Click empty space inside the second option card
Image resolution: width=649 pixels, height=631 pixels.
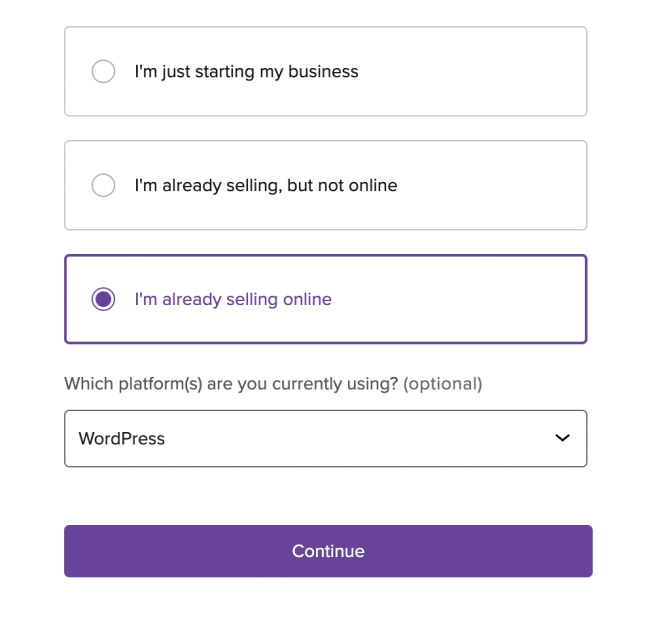[490, 186]
